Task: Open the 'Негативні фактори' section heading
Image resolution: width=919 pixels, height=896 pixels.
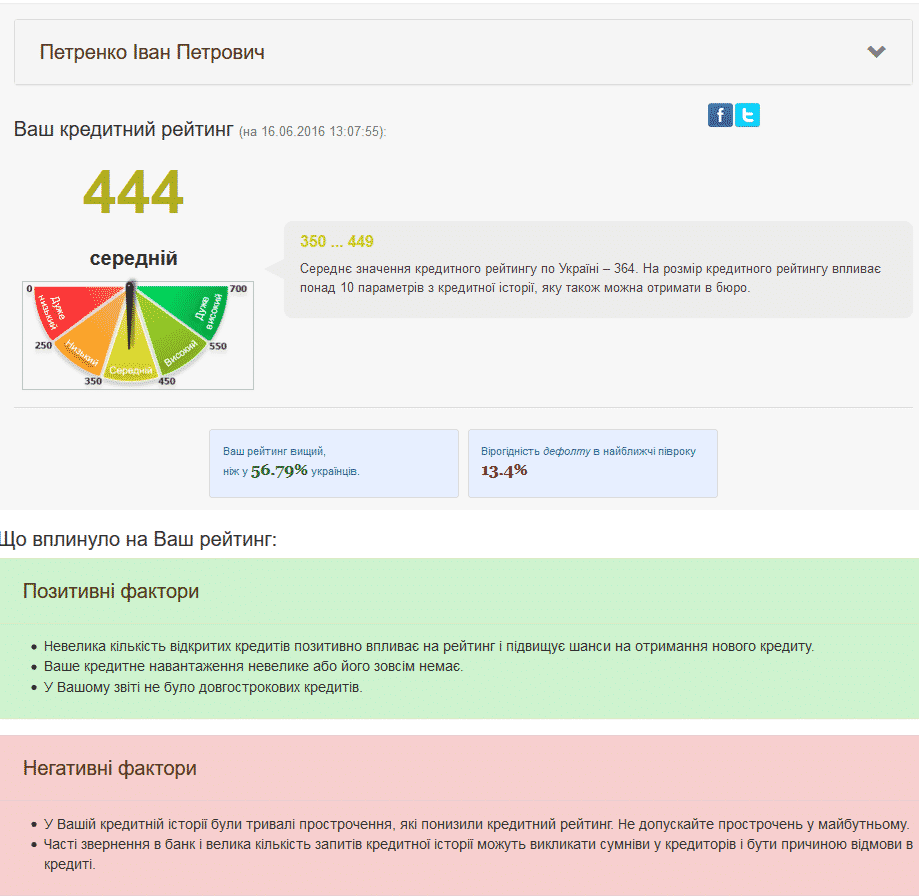Action: (x=110, y=768)
